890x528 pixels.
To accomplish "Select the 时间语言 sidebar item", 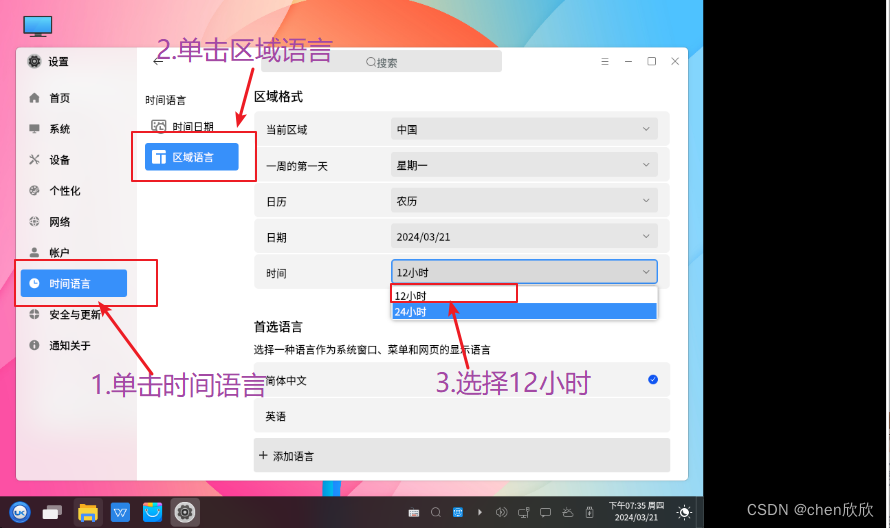I will pos(74,283).
